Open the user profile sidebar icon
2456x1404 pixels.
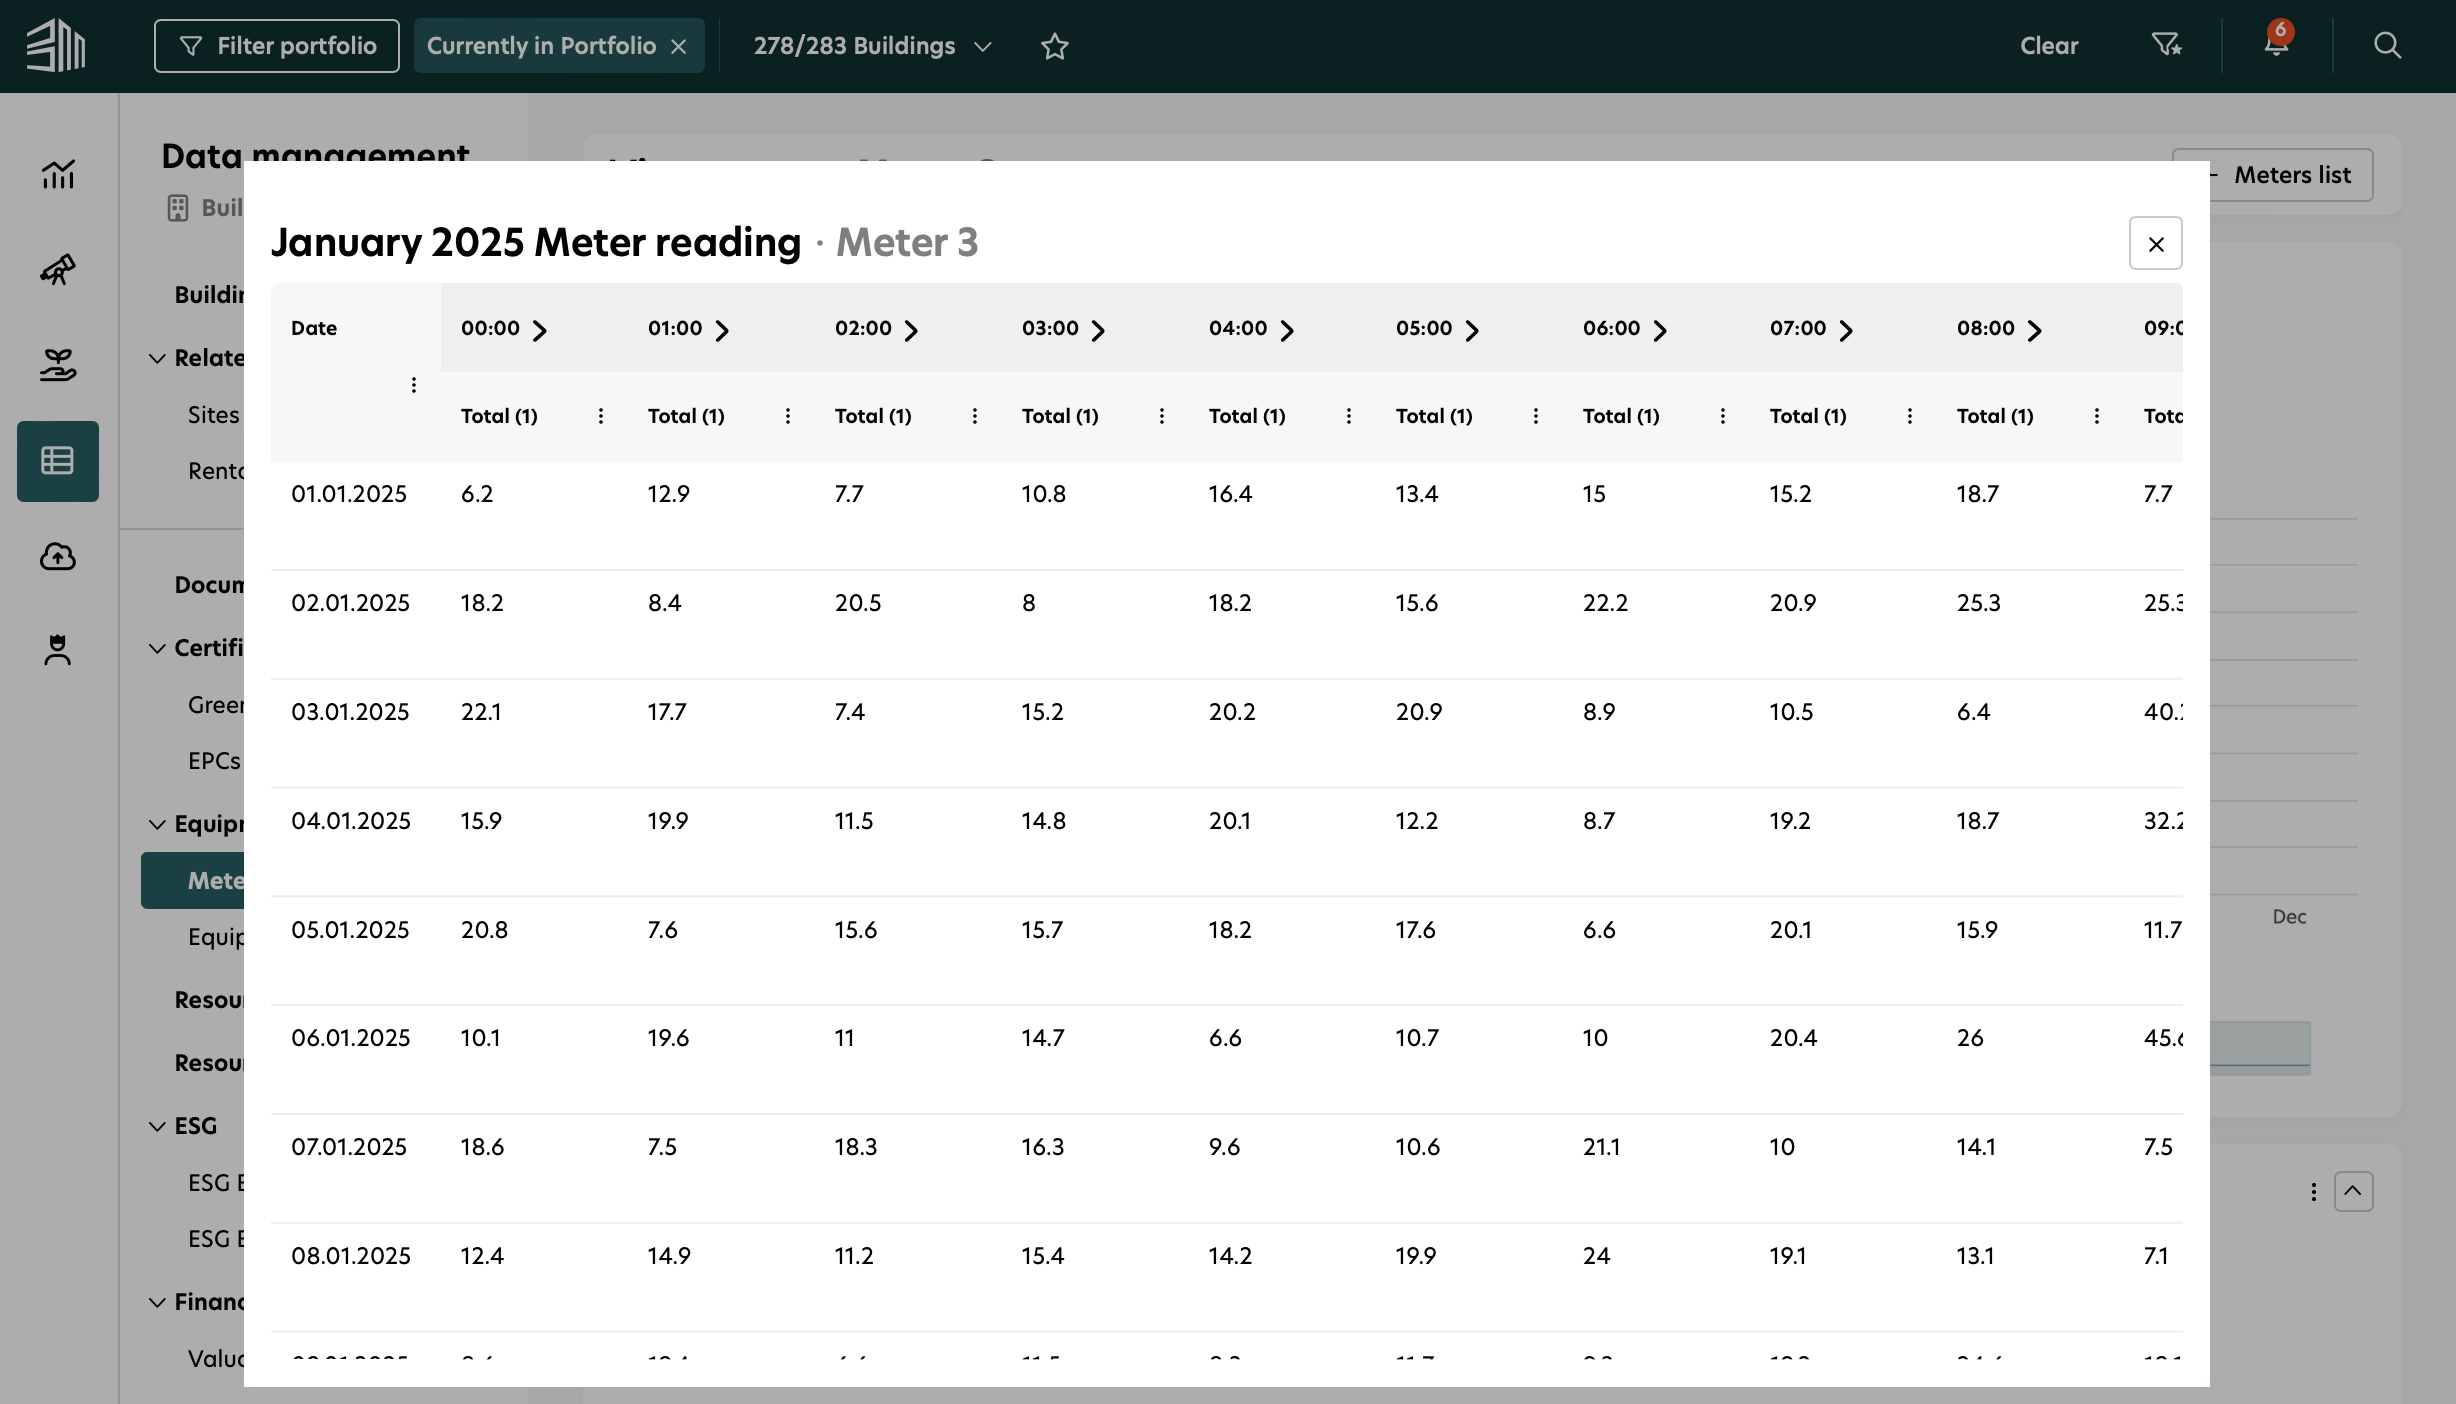pyautogui.click(x=58, y=650)
